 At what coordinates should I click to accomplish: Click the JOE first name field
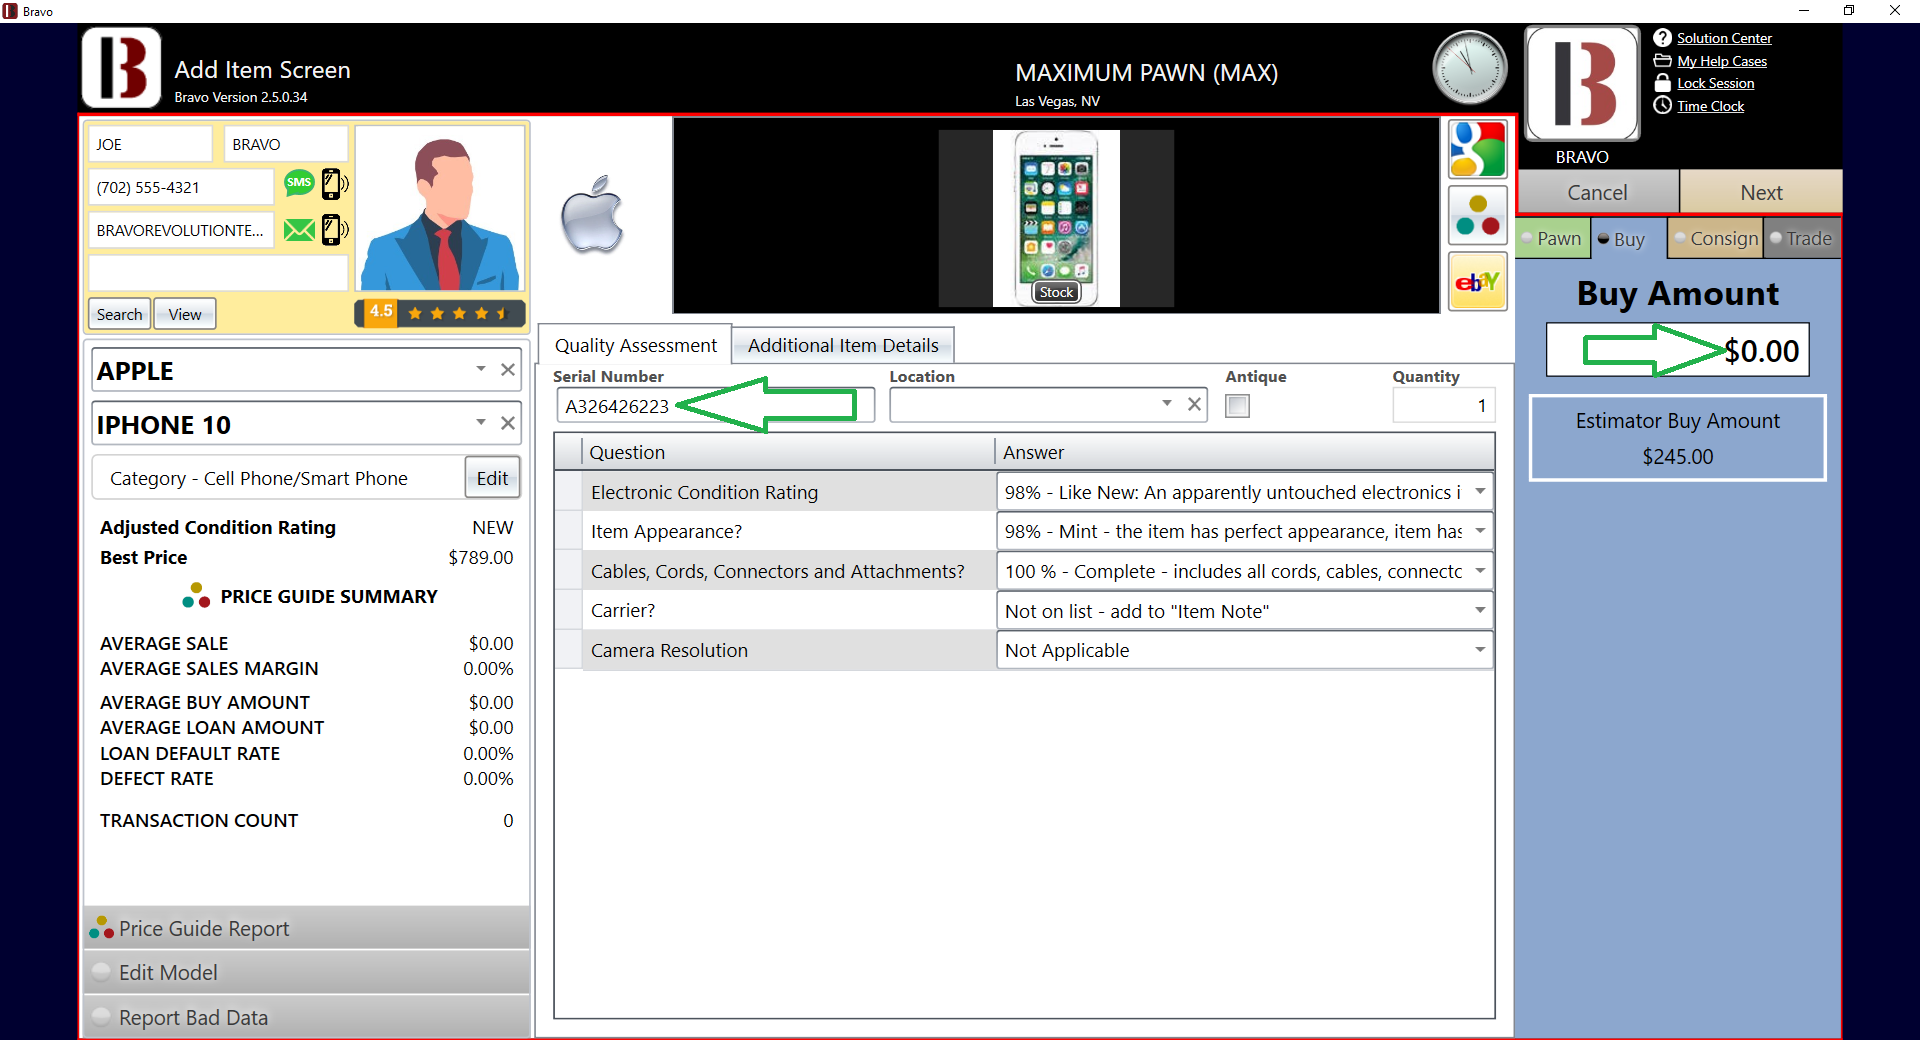150,144
